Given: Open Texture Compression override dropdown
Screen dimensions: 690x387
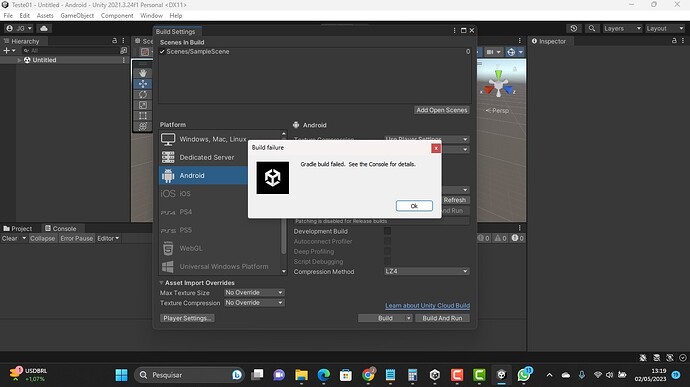Looking at the screenshot, I should (254, 302).
